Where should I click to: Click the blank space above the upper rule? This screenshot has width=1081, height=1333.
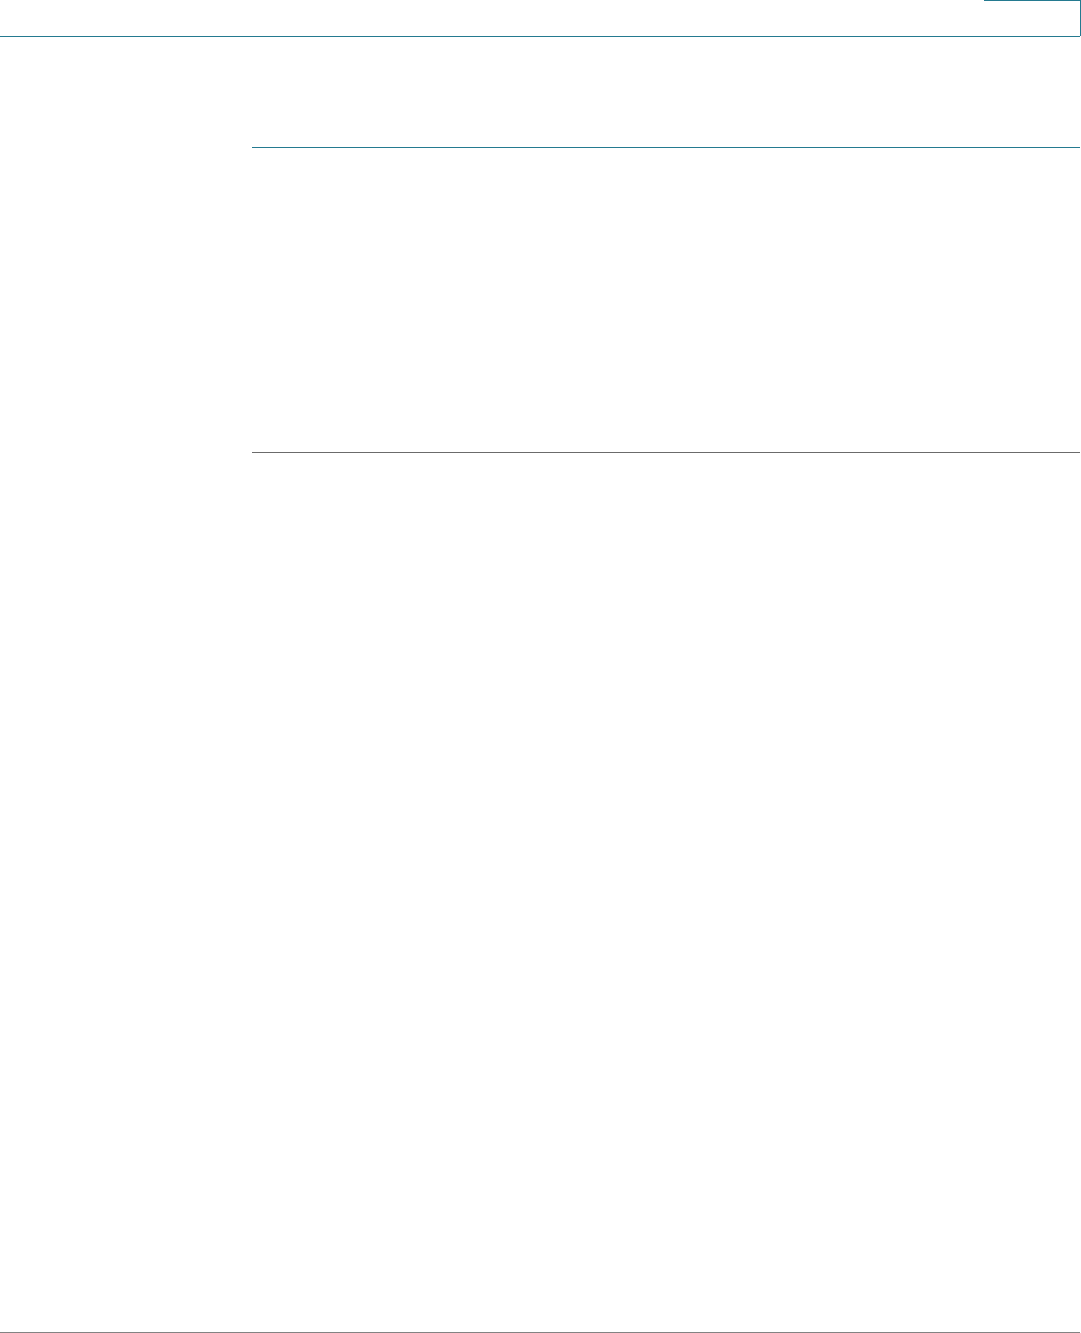(665, 93)
